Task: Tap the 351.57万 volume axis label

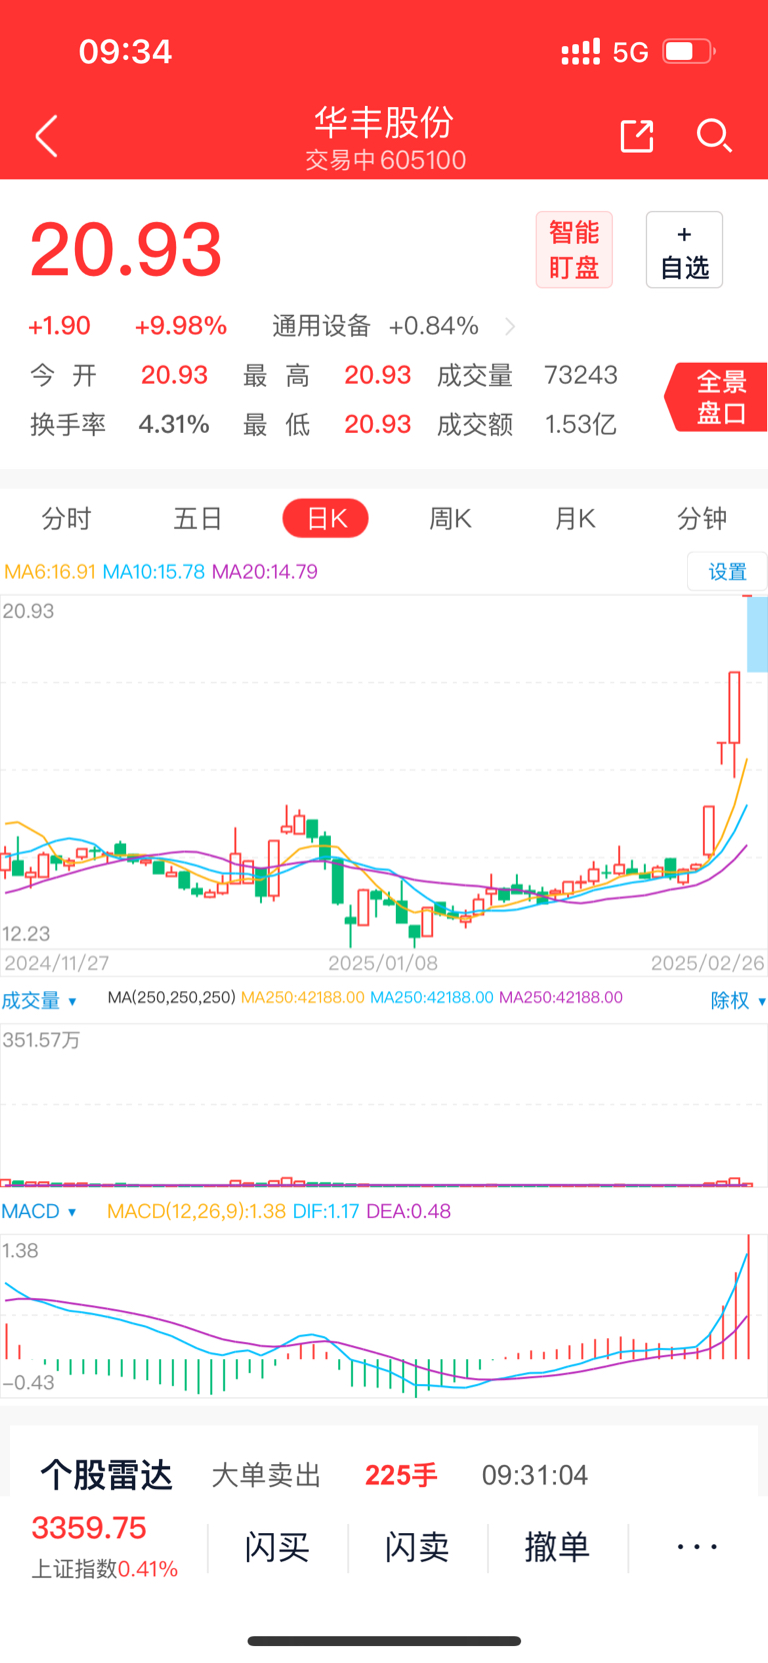Action: [x=41, y=1040]
